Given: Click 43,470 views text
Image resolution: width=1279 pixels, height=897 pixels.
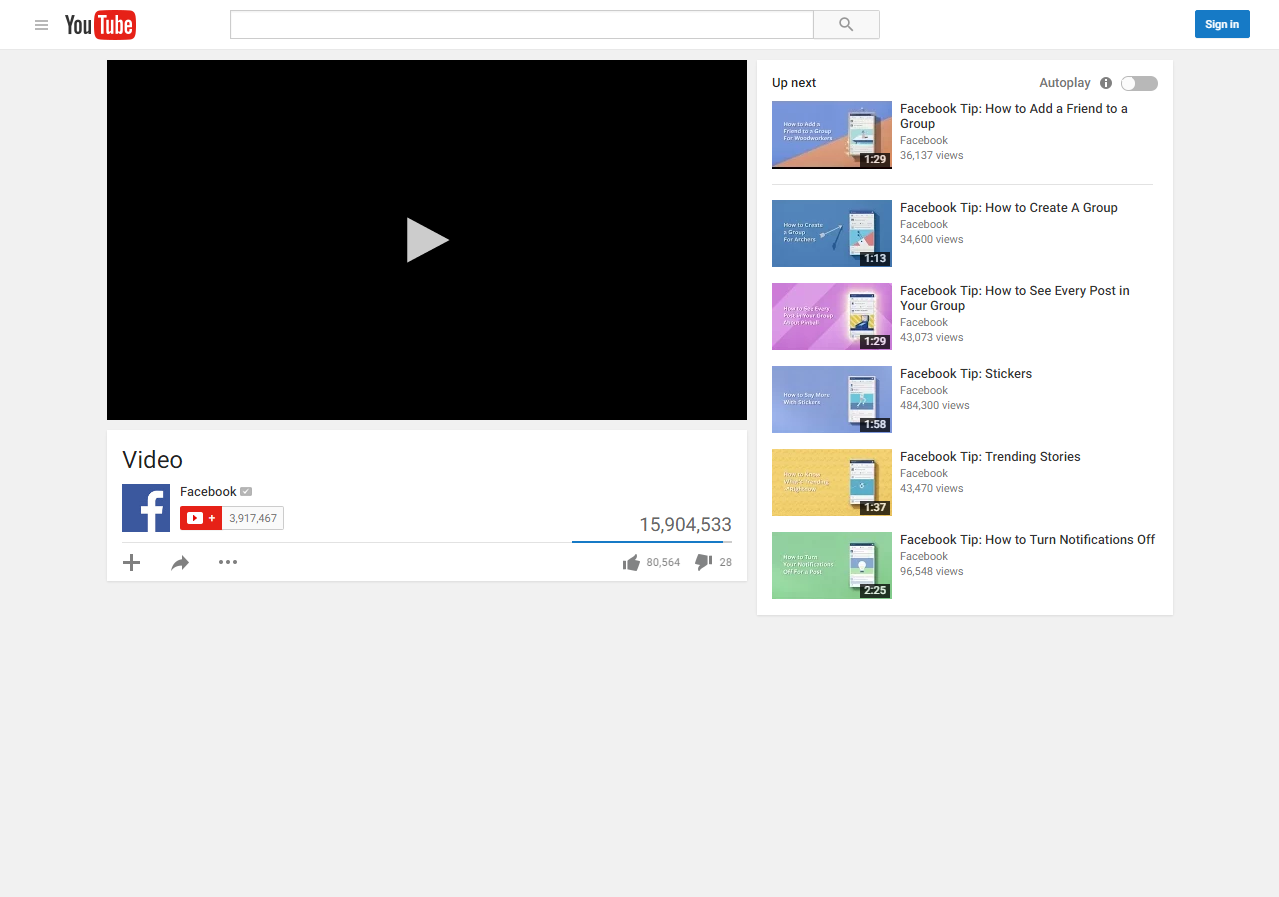Looking at the screenshot, I should 932,489.
